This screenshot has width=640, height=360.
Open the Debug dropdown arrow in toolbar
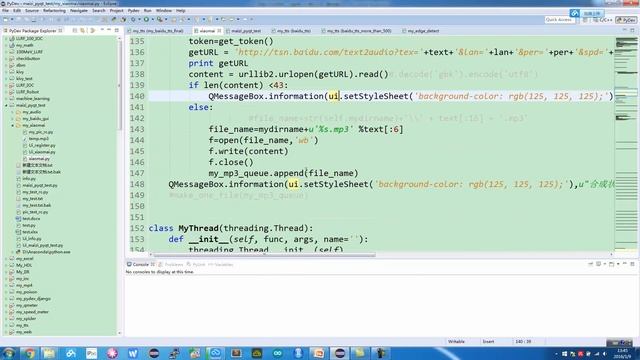(x=139, y=19)
